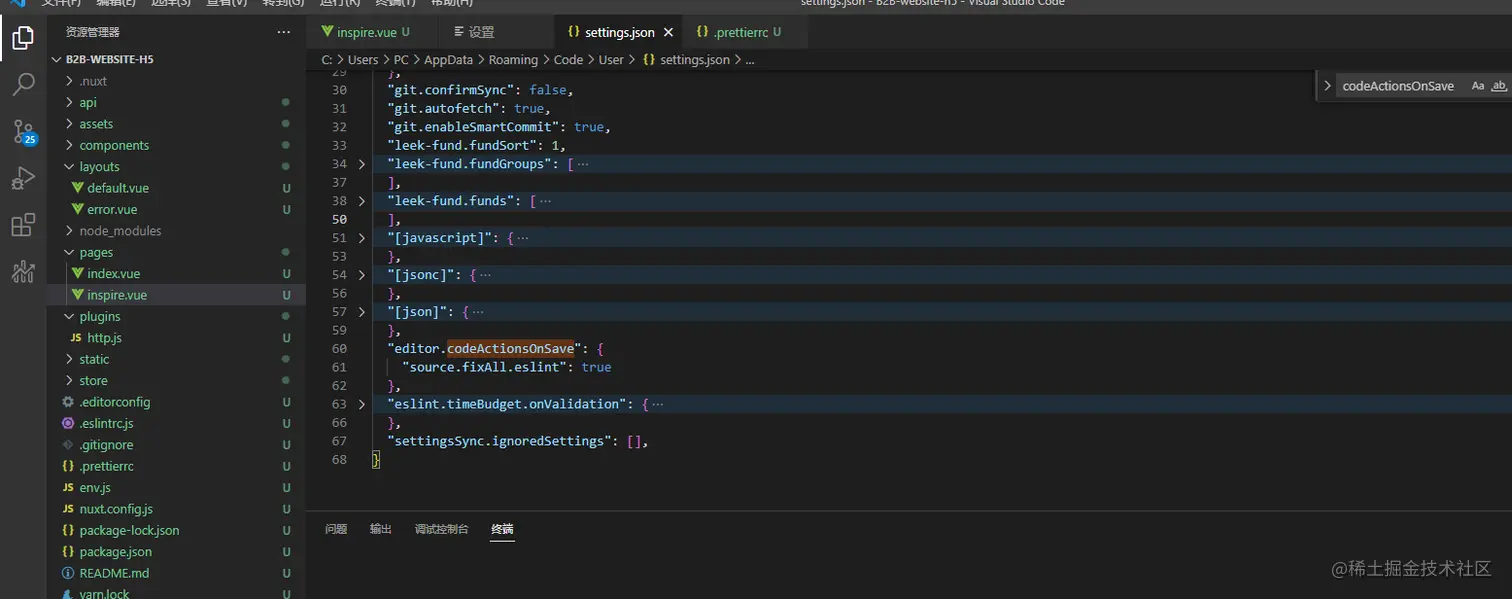Screen dimensions: 1512x599
Task: Open the env.js file
Action: pos(176,487)
